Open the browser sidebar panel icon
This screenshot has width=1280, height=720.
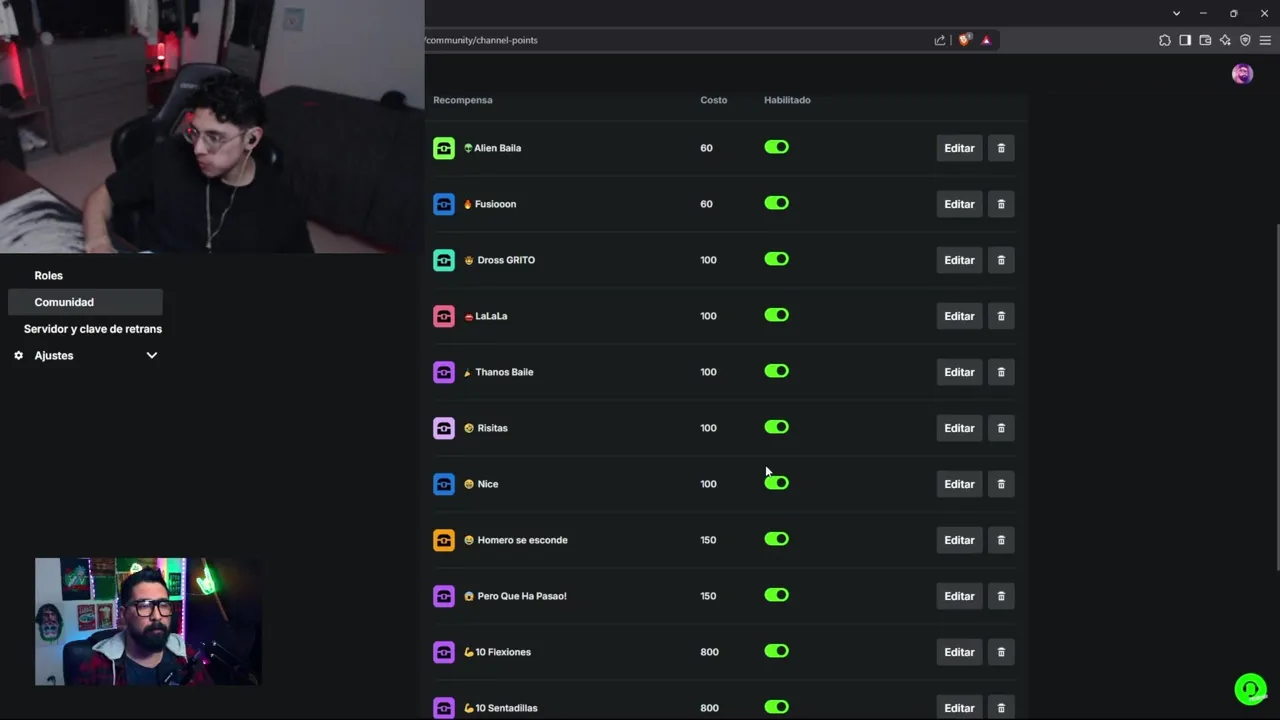[1185, 40]
